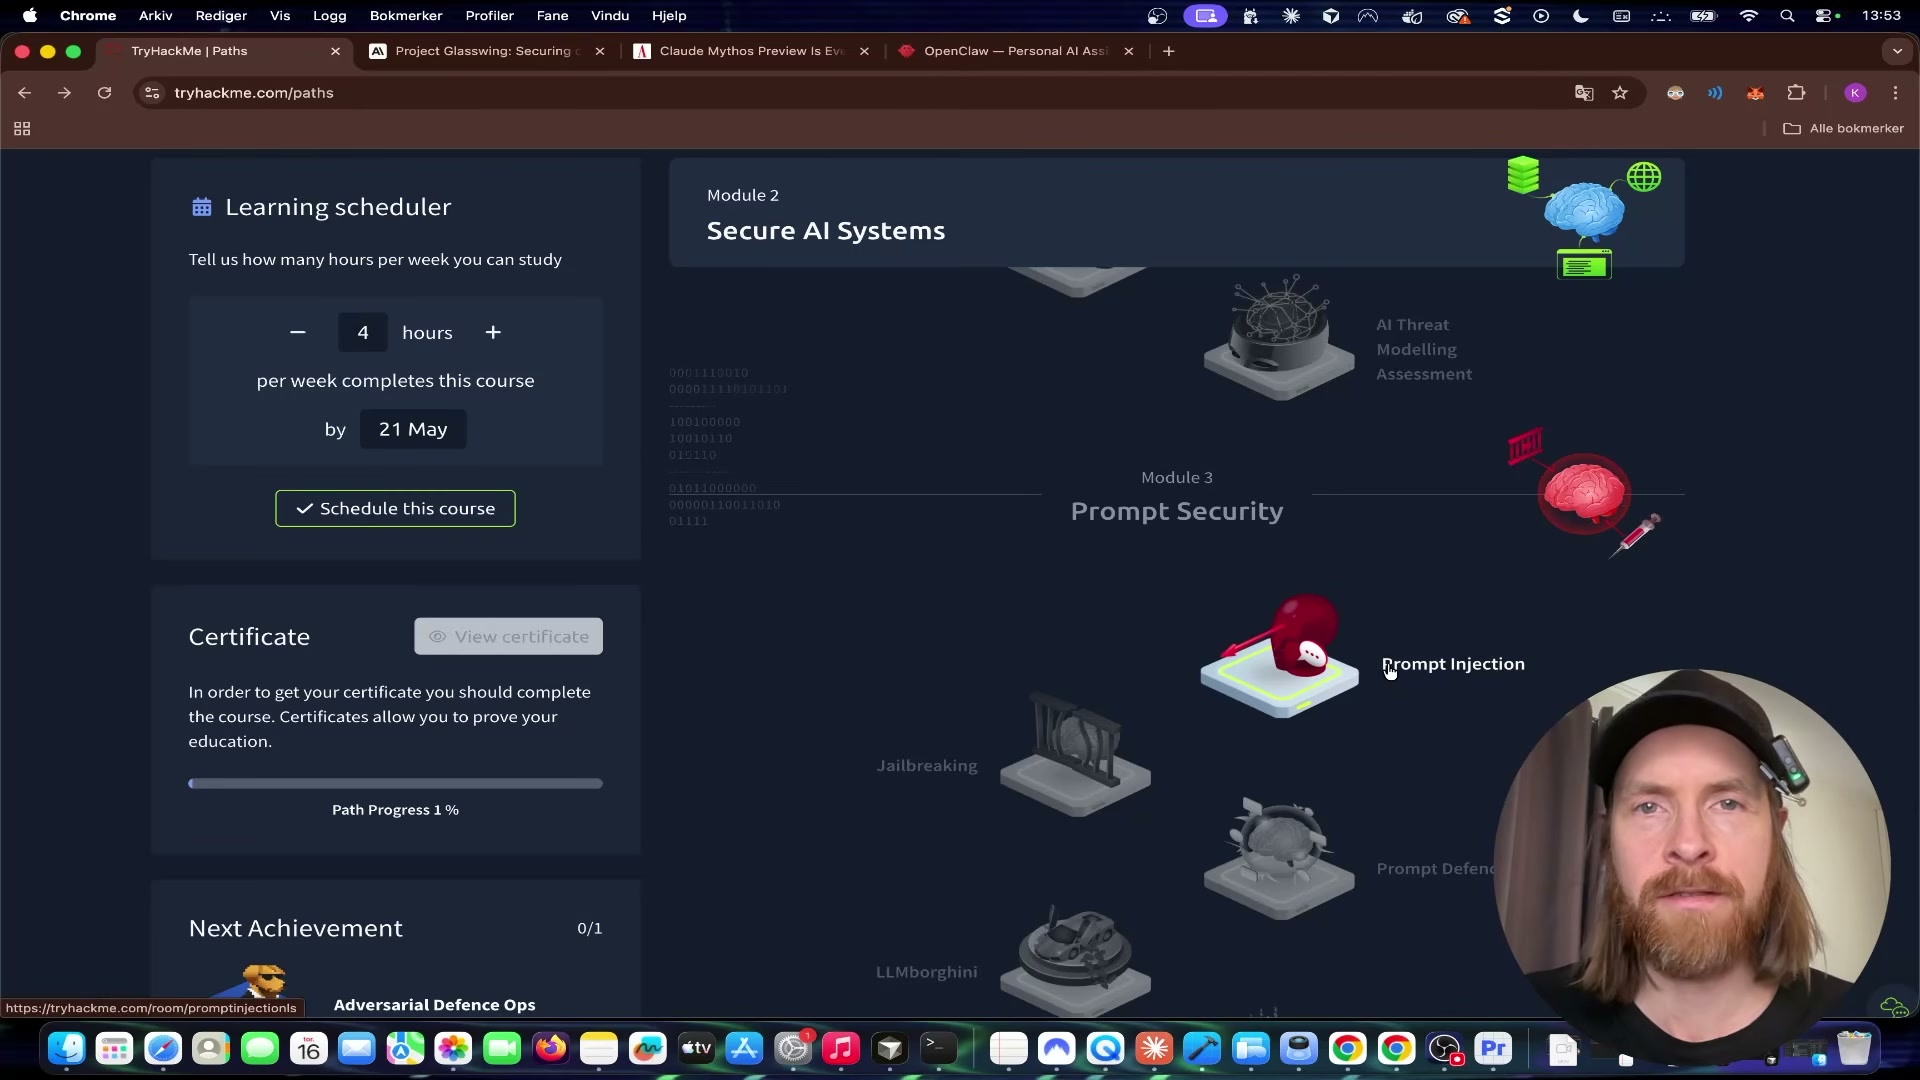
Task: Click the moon icon in the menu bar
Action: point(1581,16)
